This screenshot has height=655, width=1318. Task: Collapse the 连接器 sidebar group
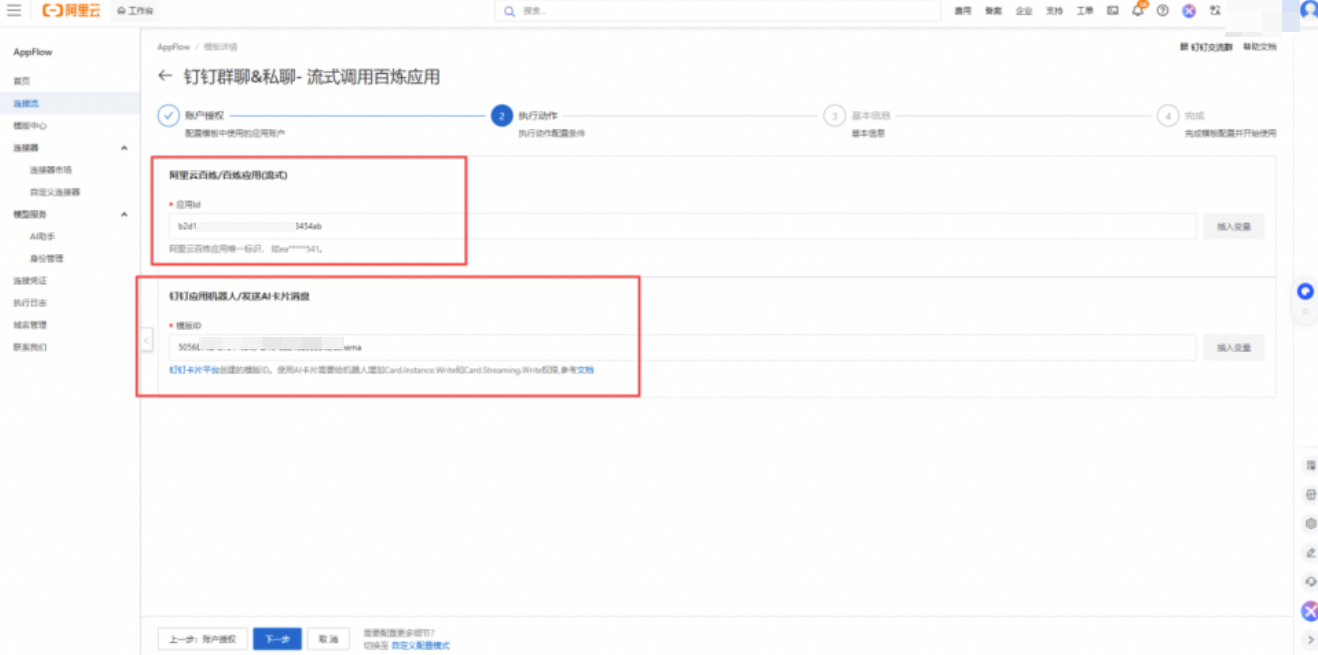click(x=124, y=148)
